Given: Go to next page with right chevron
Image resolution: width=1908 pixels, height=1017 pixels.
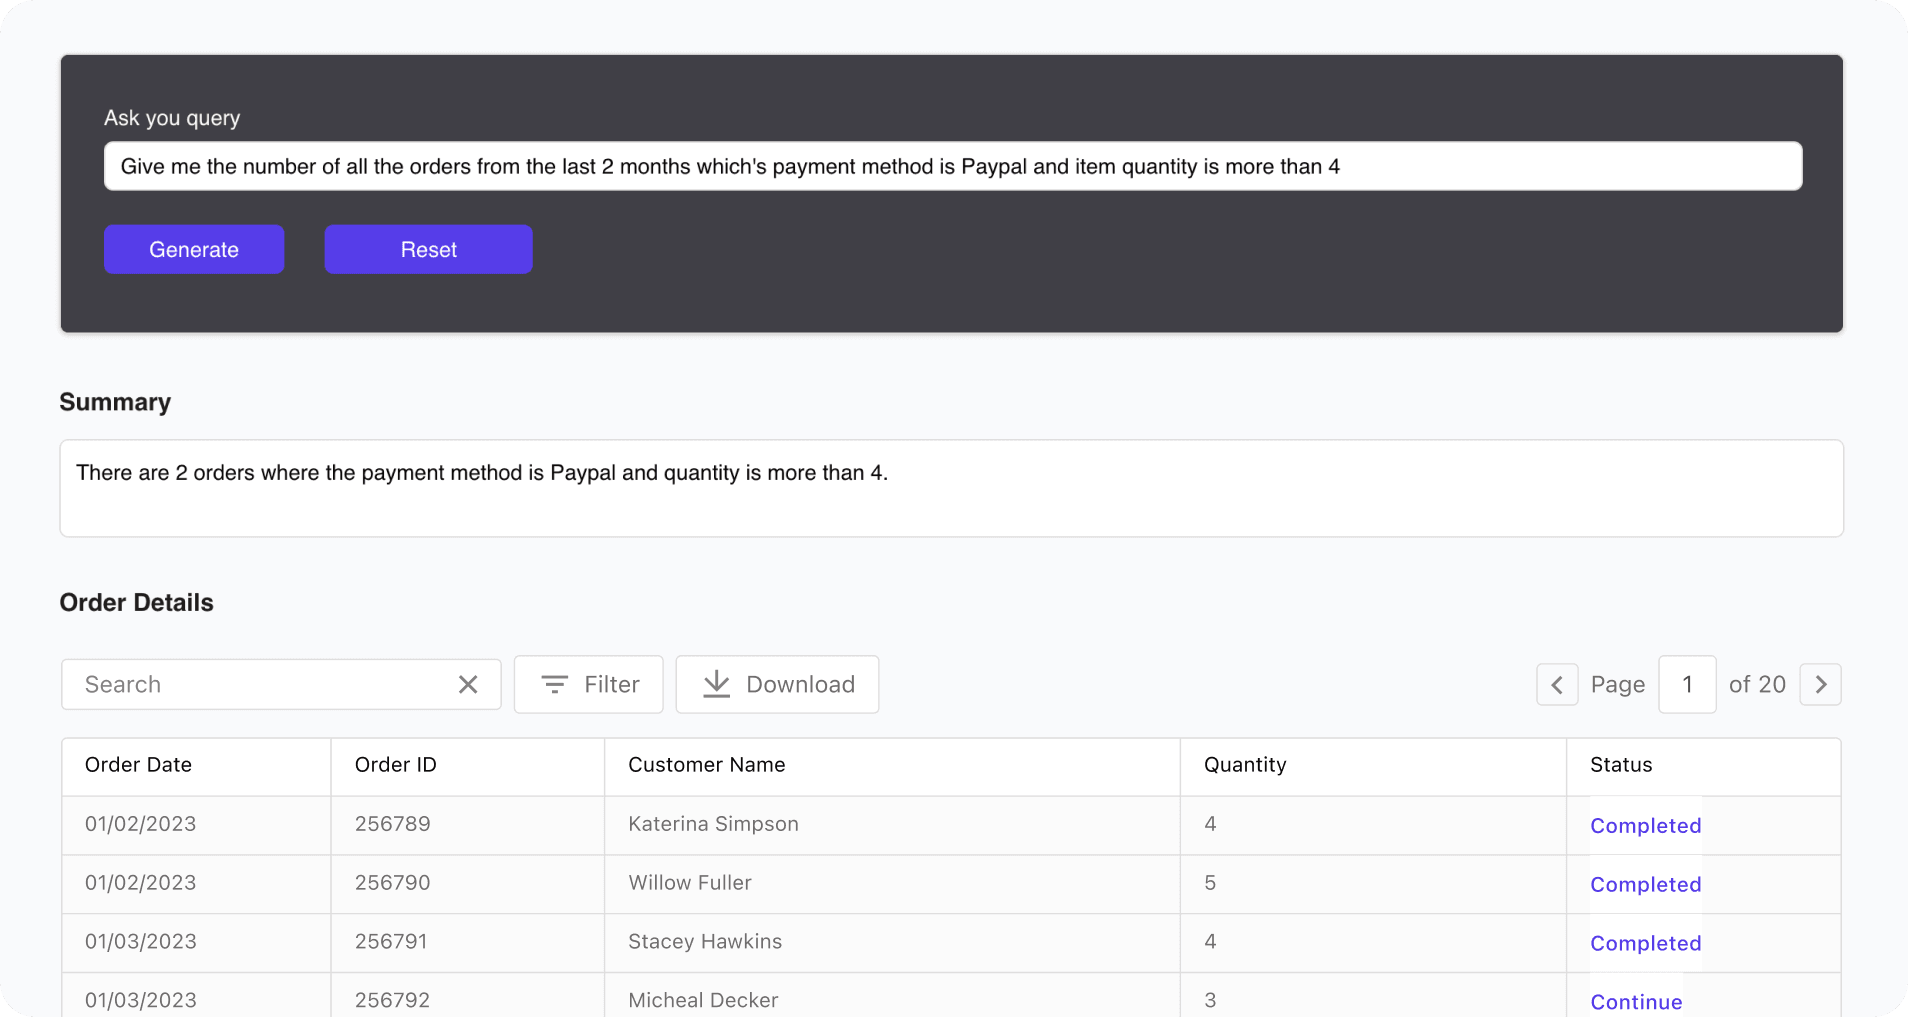Looking at the screenshot, I should [x=1820, y=684].
